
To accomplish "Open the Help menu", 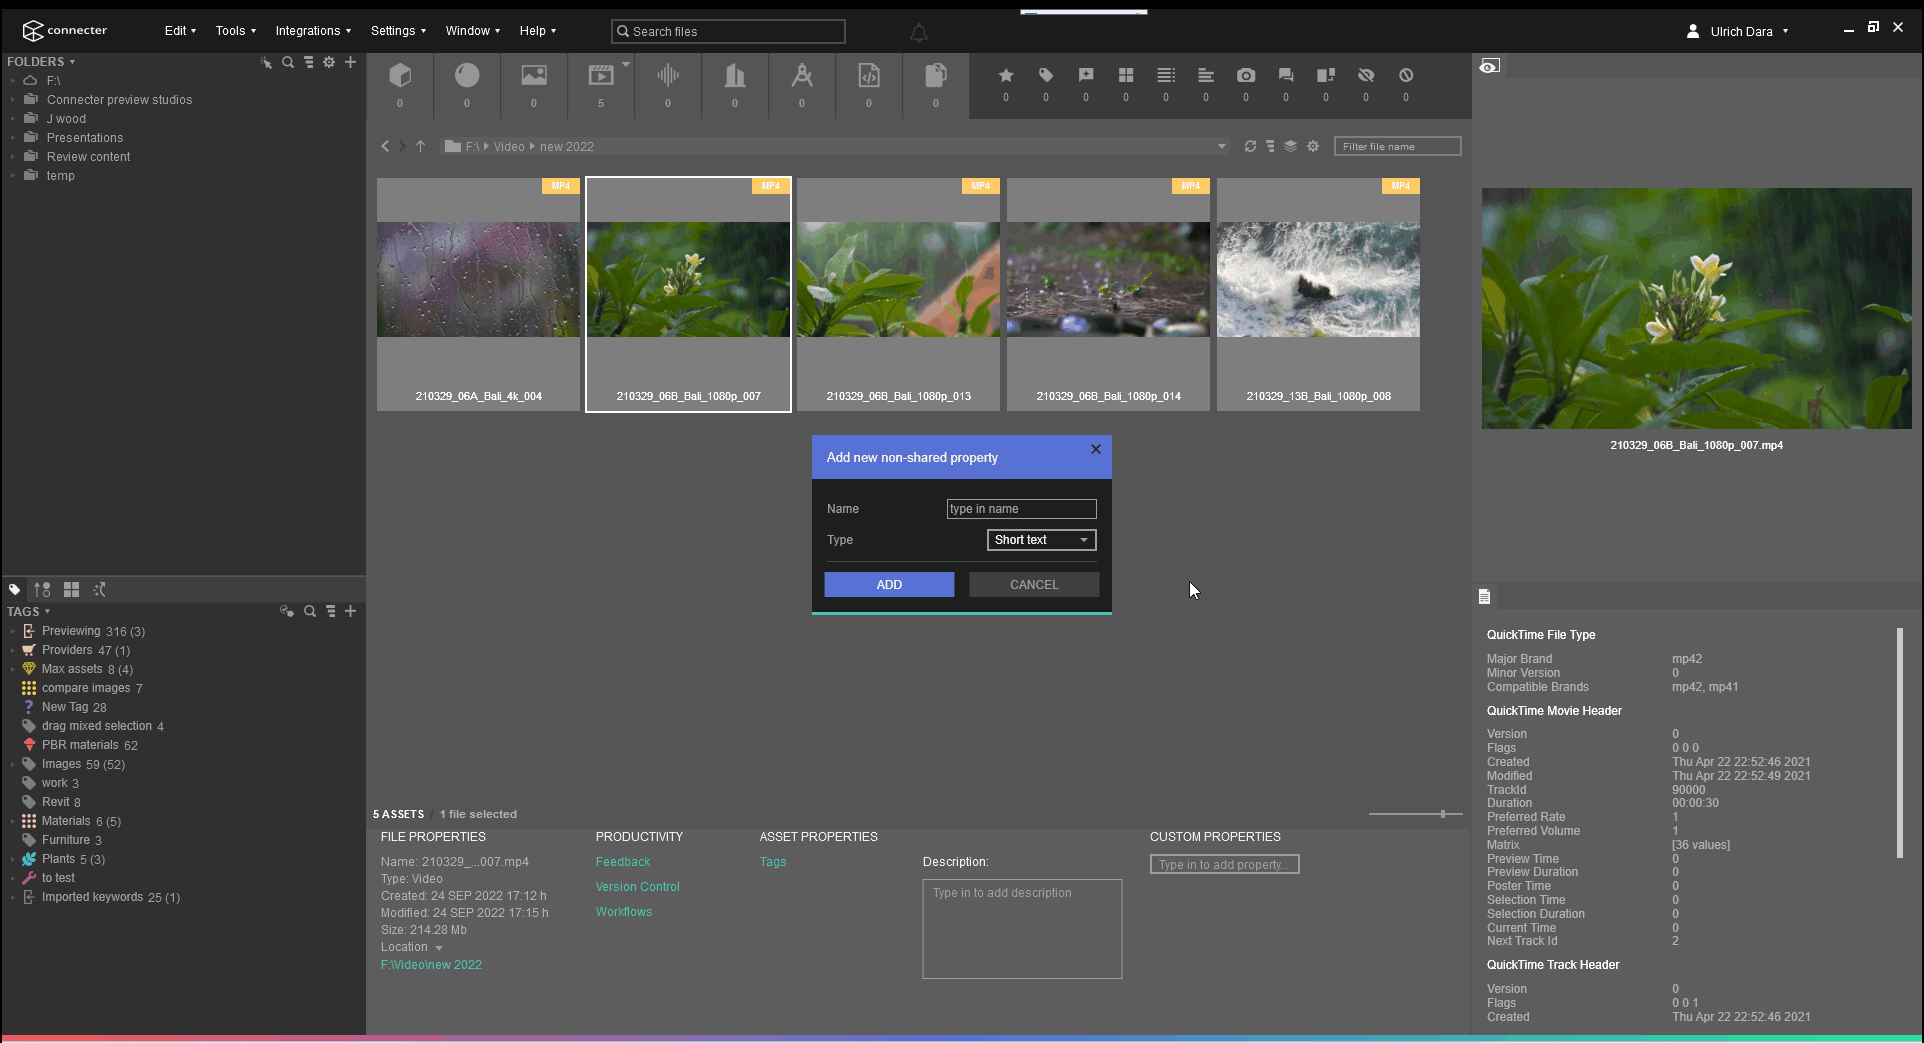I will 538,31.
